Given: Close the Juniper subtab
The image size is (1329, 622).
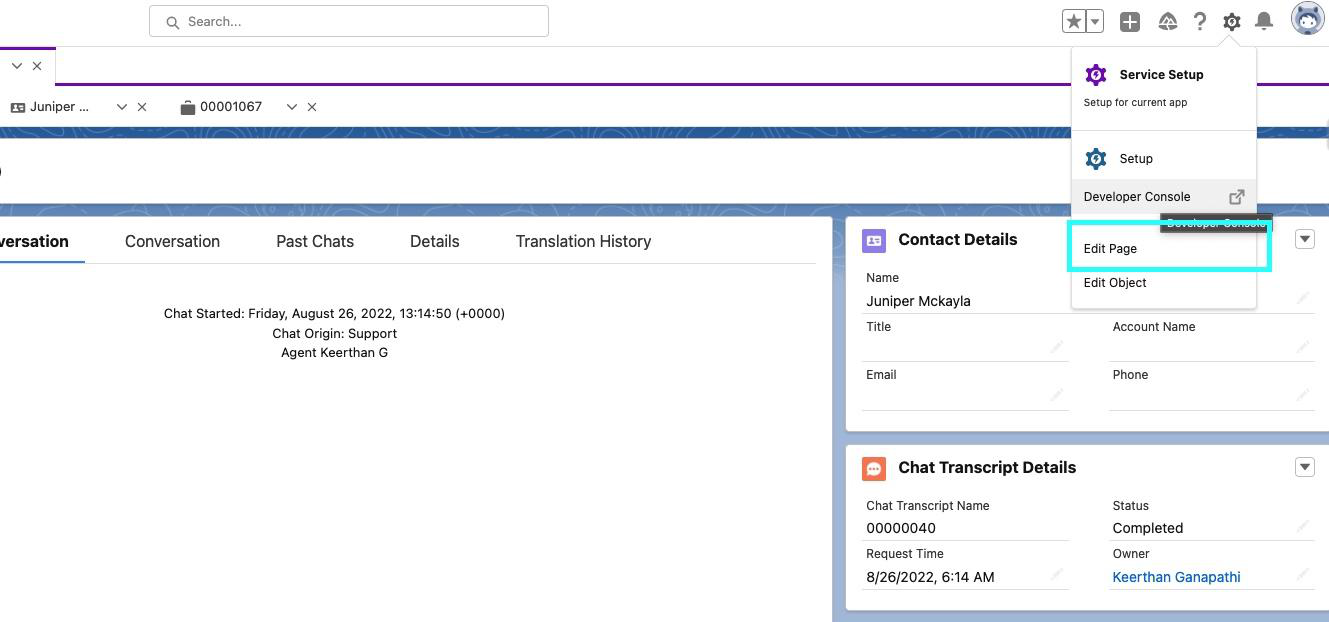Looking at the screenshot, I should (142, 107).
